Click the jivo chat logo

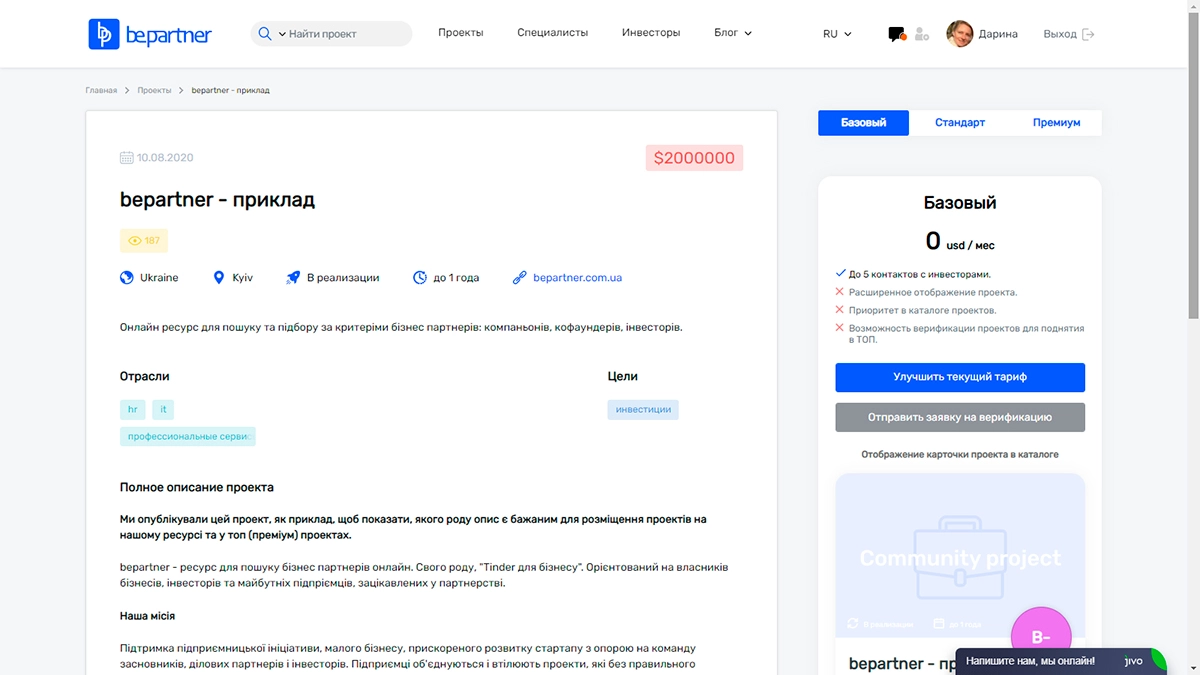1134,661
